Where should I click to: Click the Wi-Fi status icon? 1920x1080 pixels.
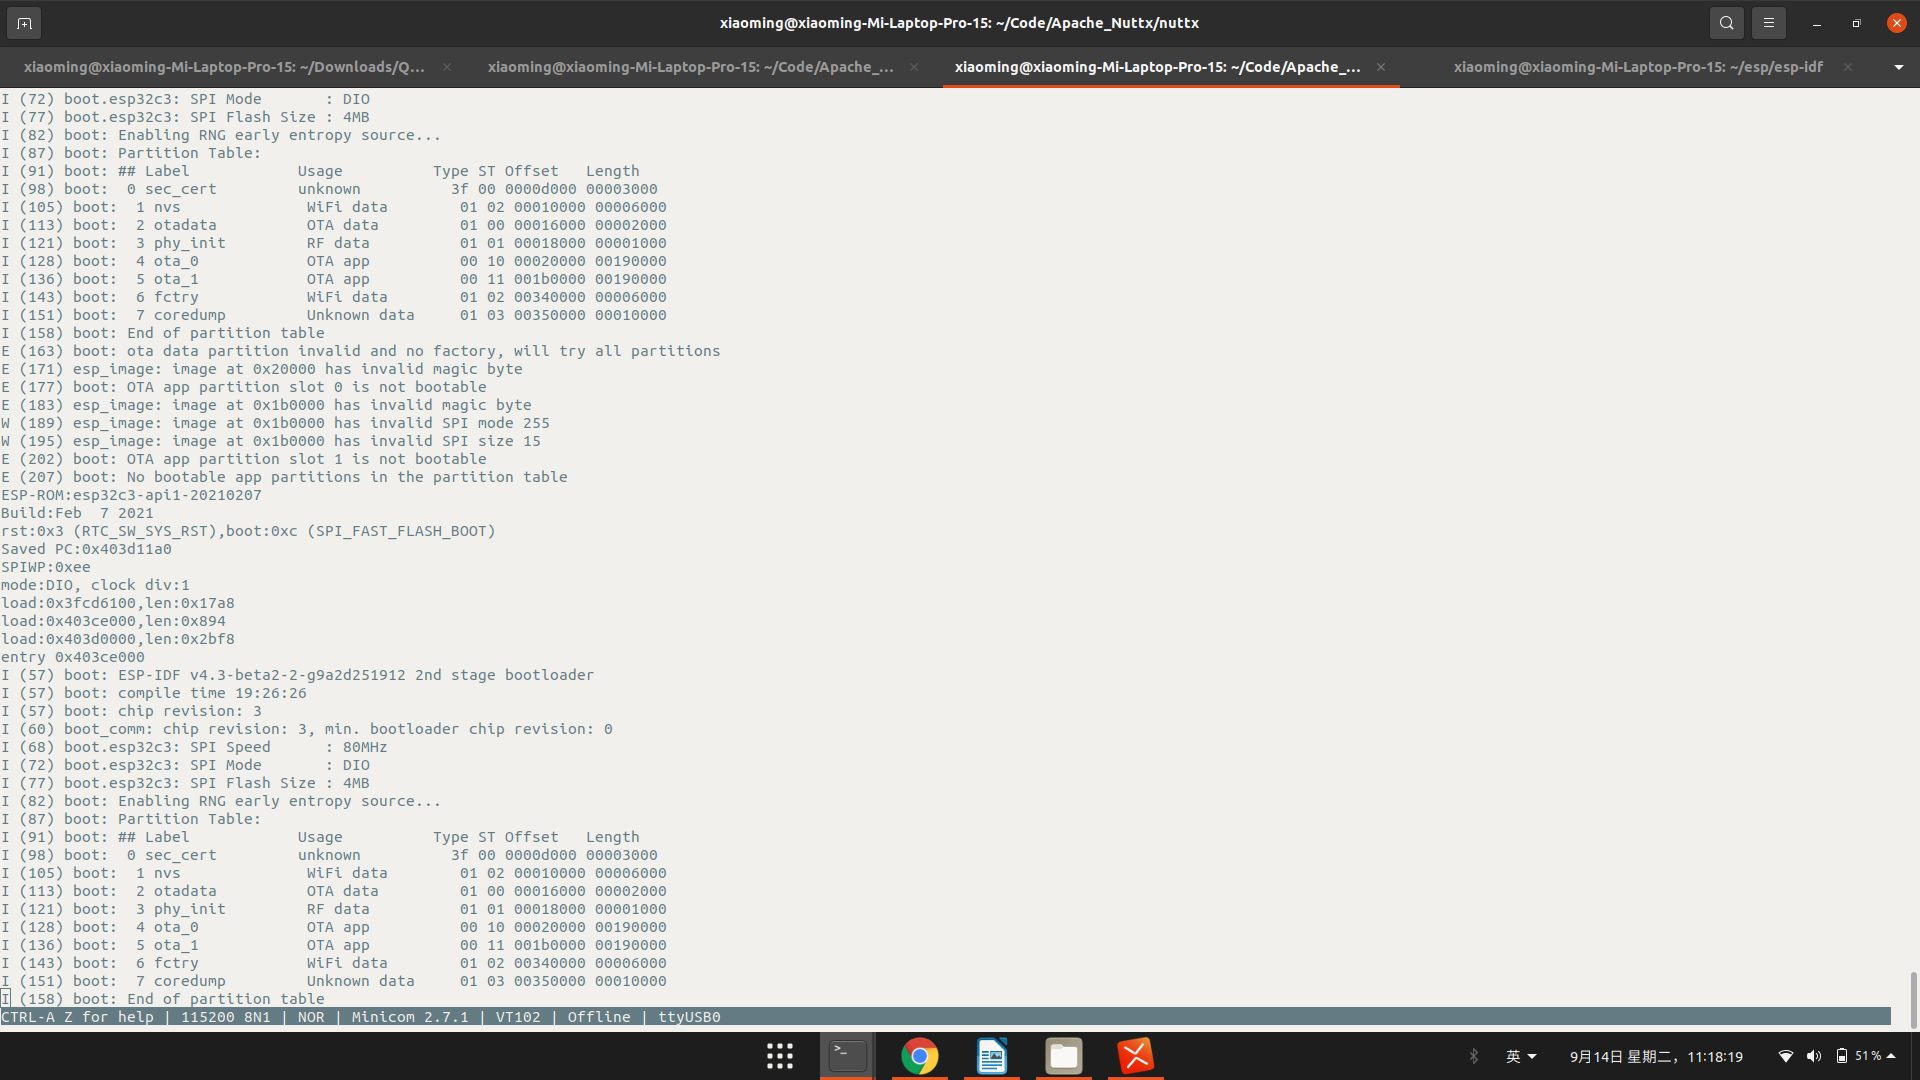click(1786, 1056)
